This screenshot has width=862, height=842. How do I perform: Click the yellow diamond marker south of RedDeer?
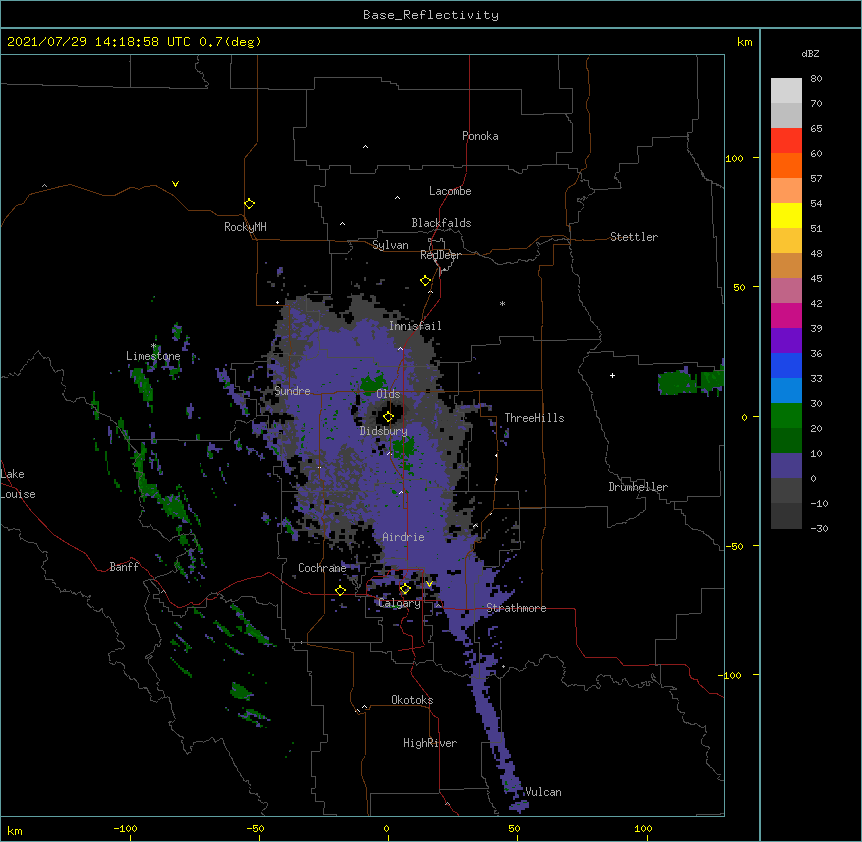tap(425, 281)
